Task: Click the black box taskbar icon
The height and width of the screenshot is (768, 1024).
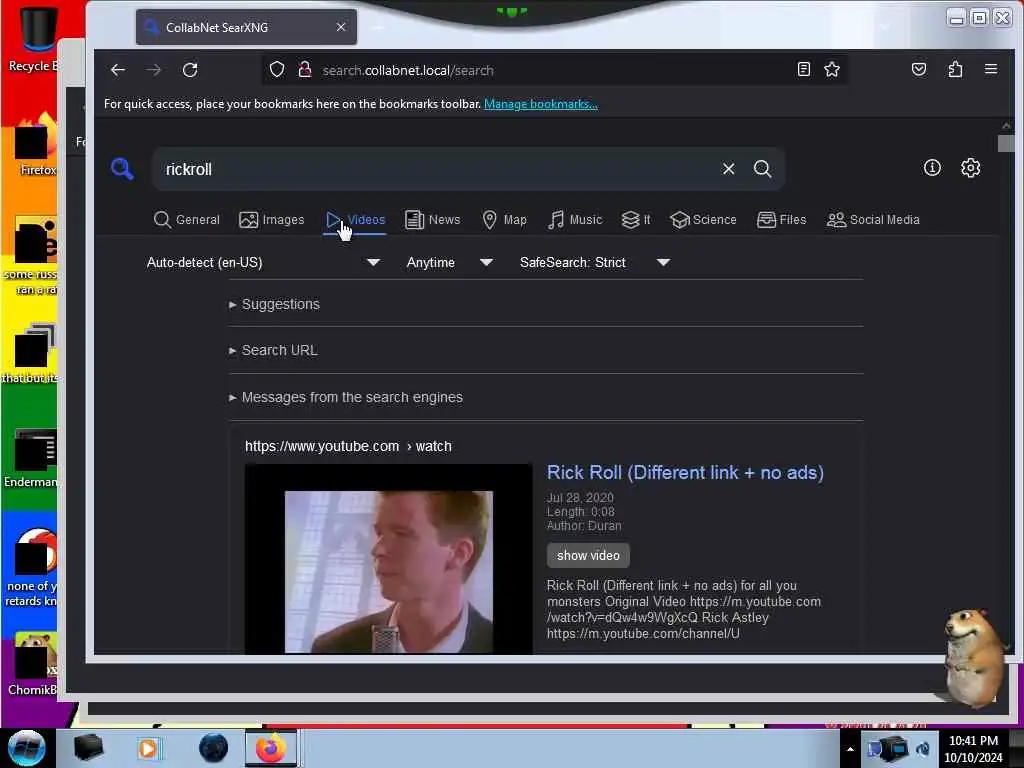Action: point(88,748)
